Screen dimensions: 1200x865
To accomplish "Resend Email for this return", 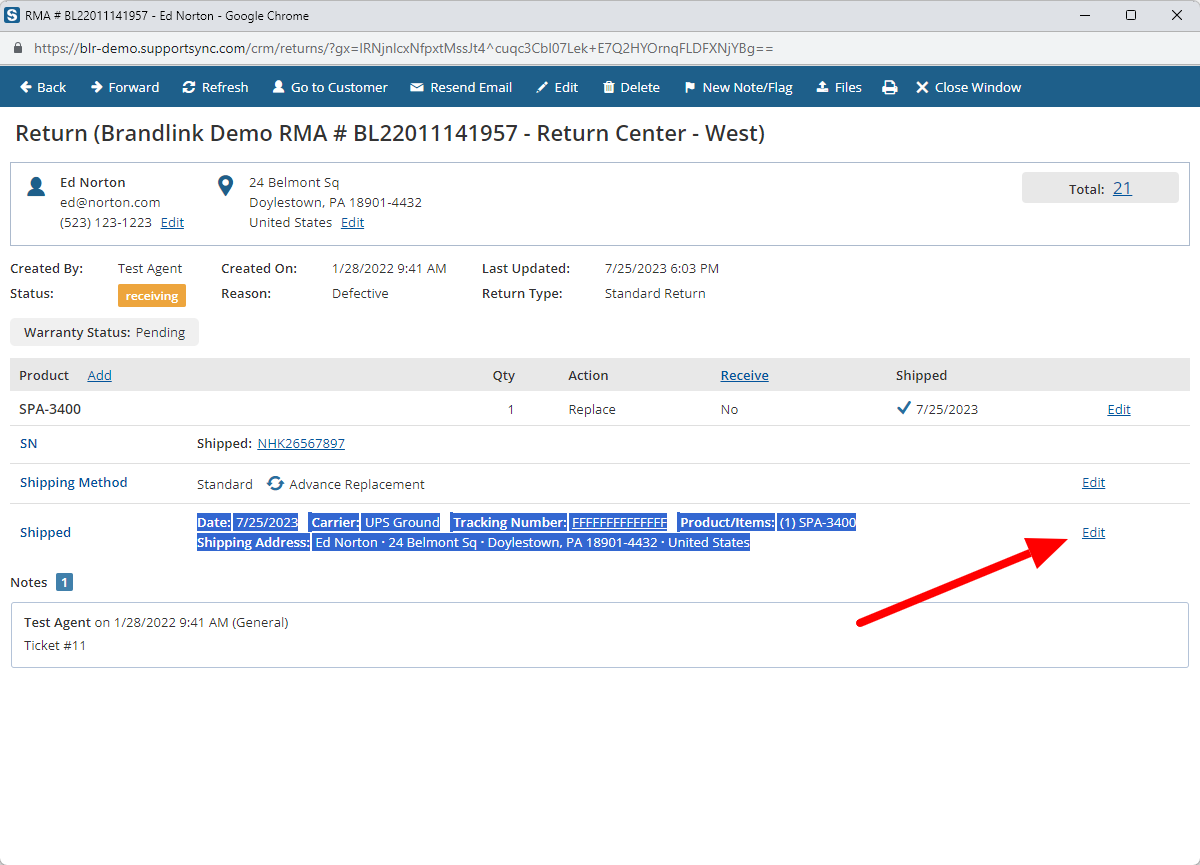I will pyautogui.click(x=461, y=88).
